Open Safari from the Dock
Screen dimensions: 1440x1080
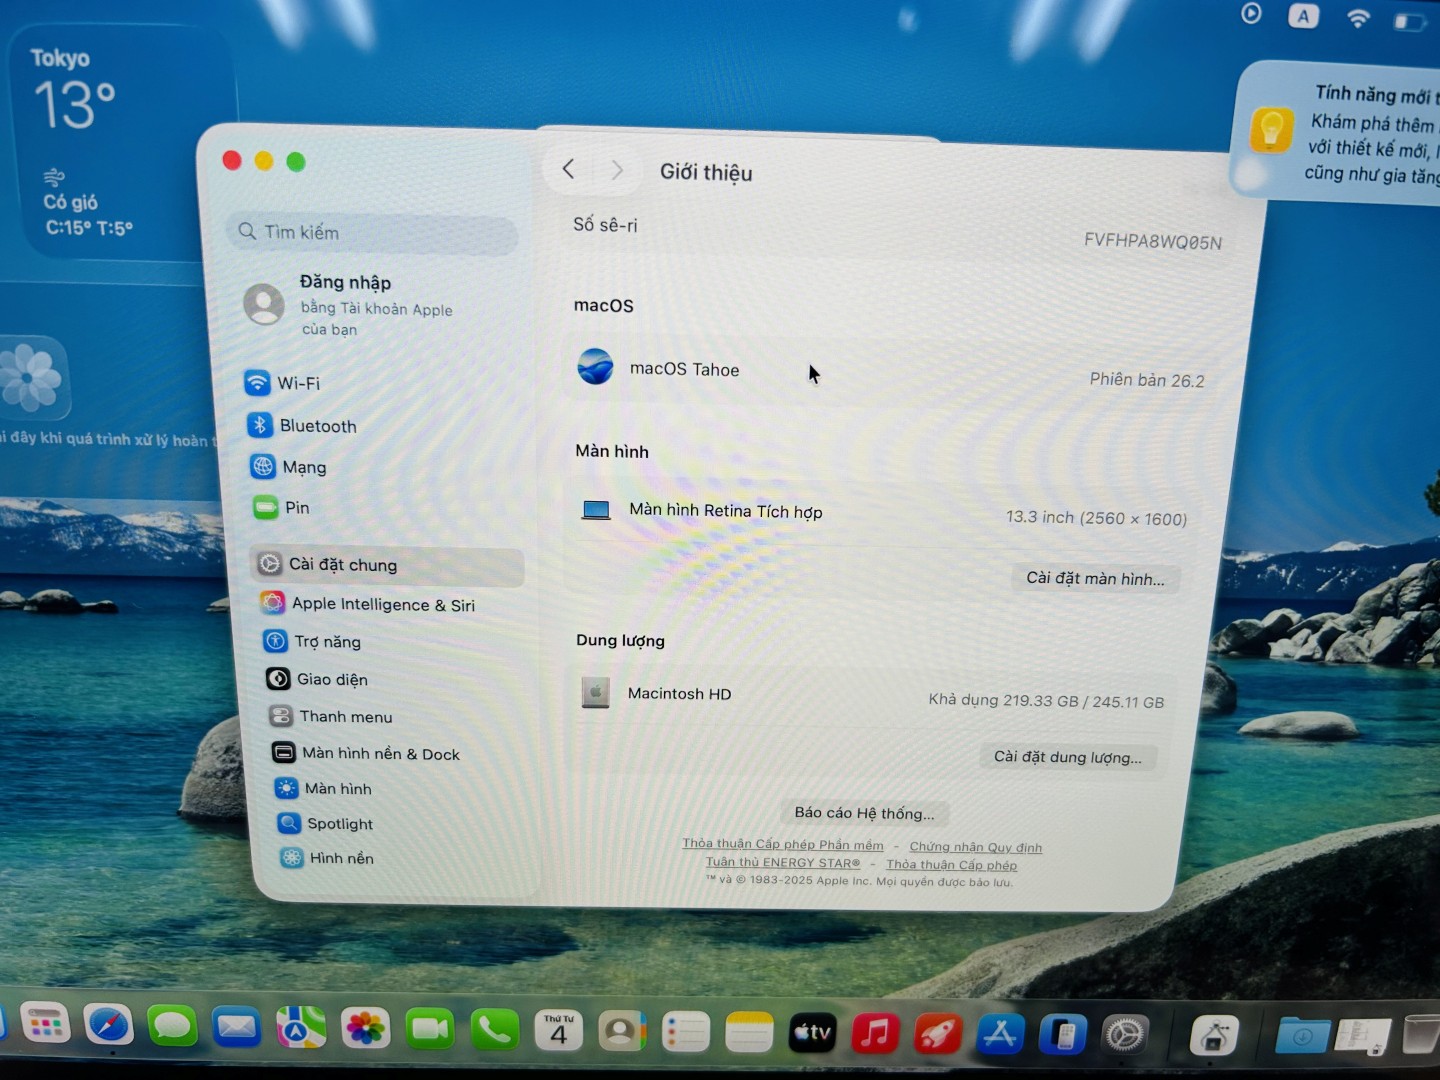[108, 1026]
